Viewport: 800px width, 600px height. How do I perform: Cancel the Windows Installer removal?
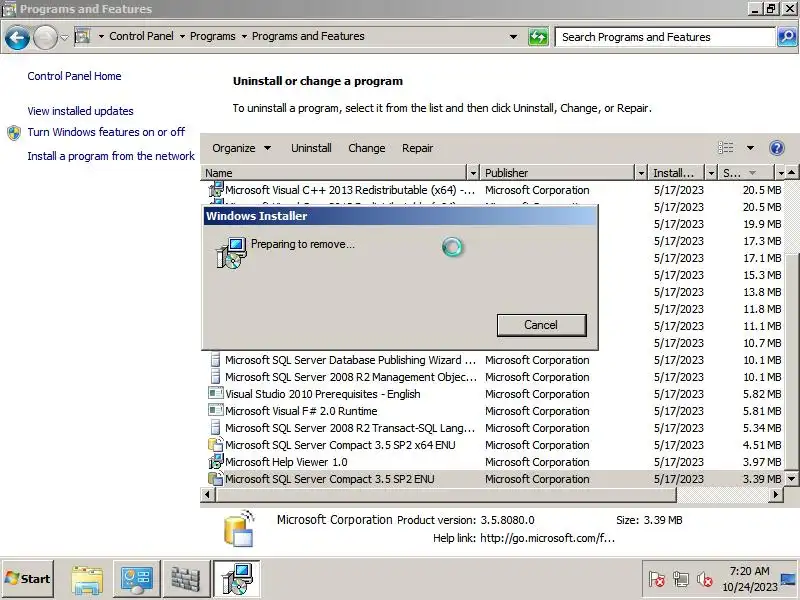tap(541, 325)
